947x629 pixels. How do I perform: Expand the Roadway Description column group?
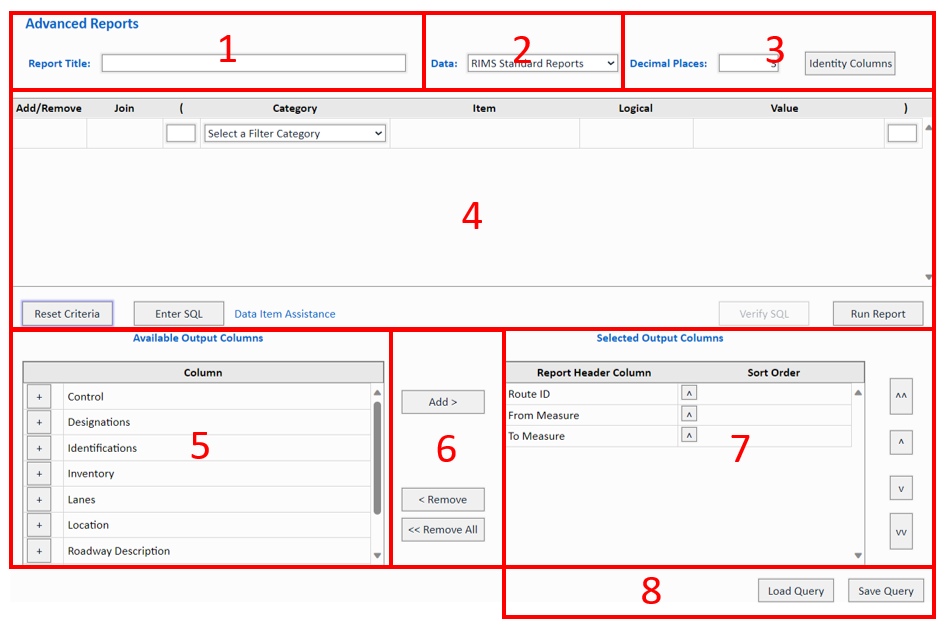point(39,551)
